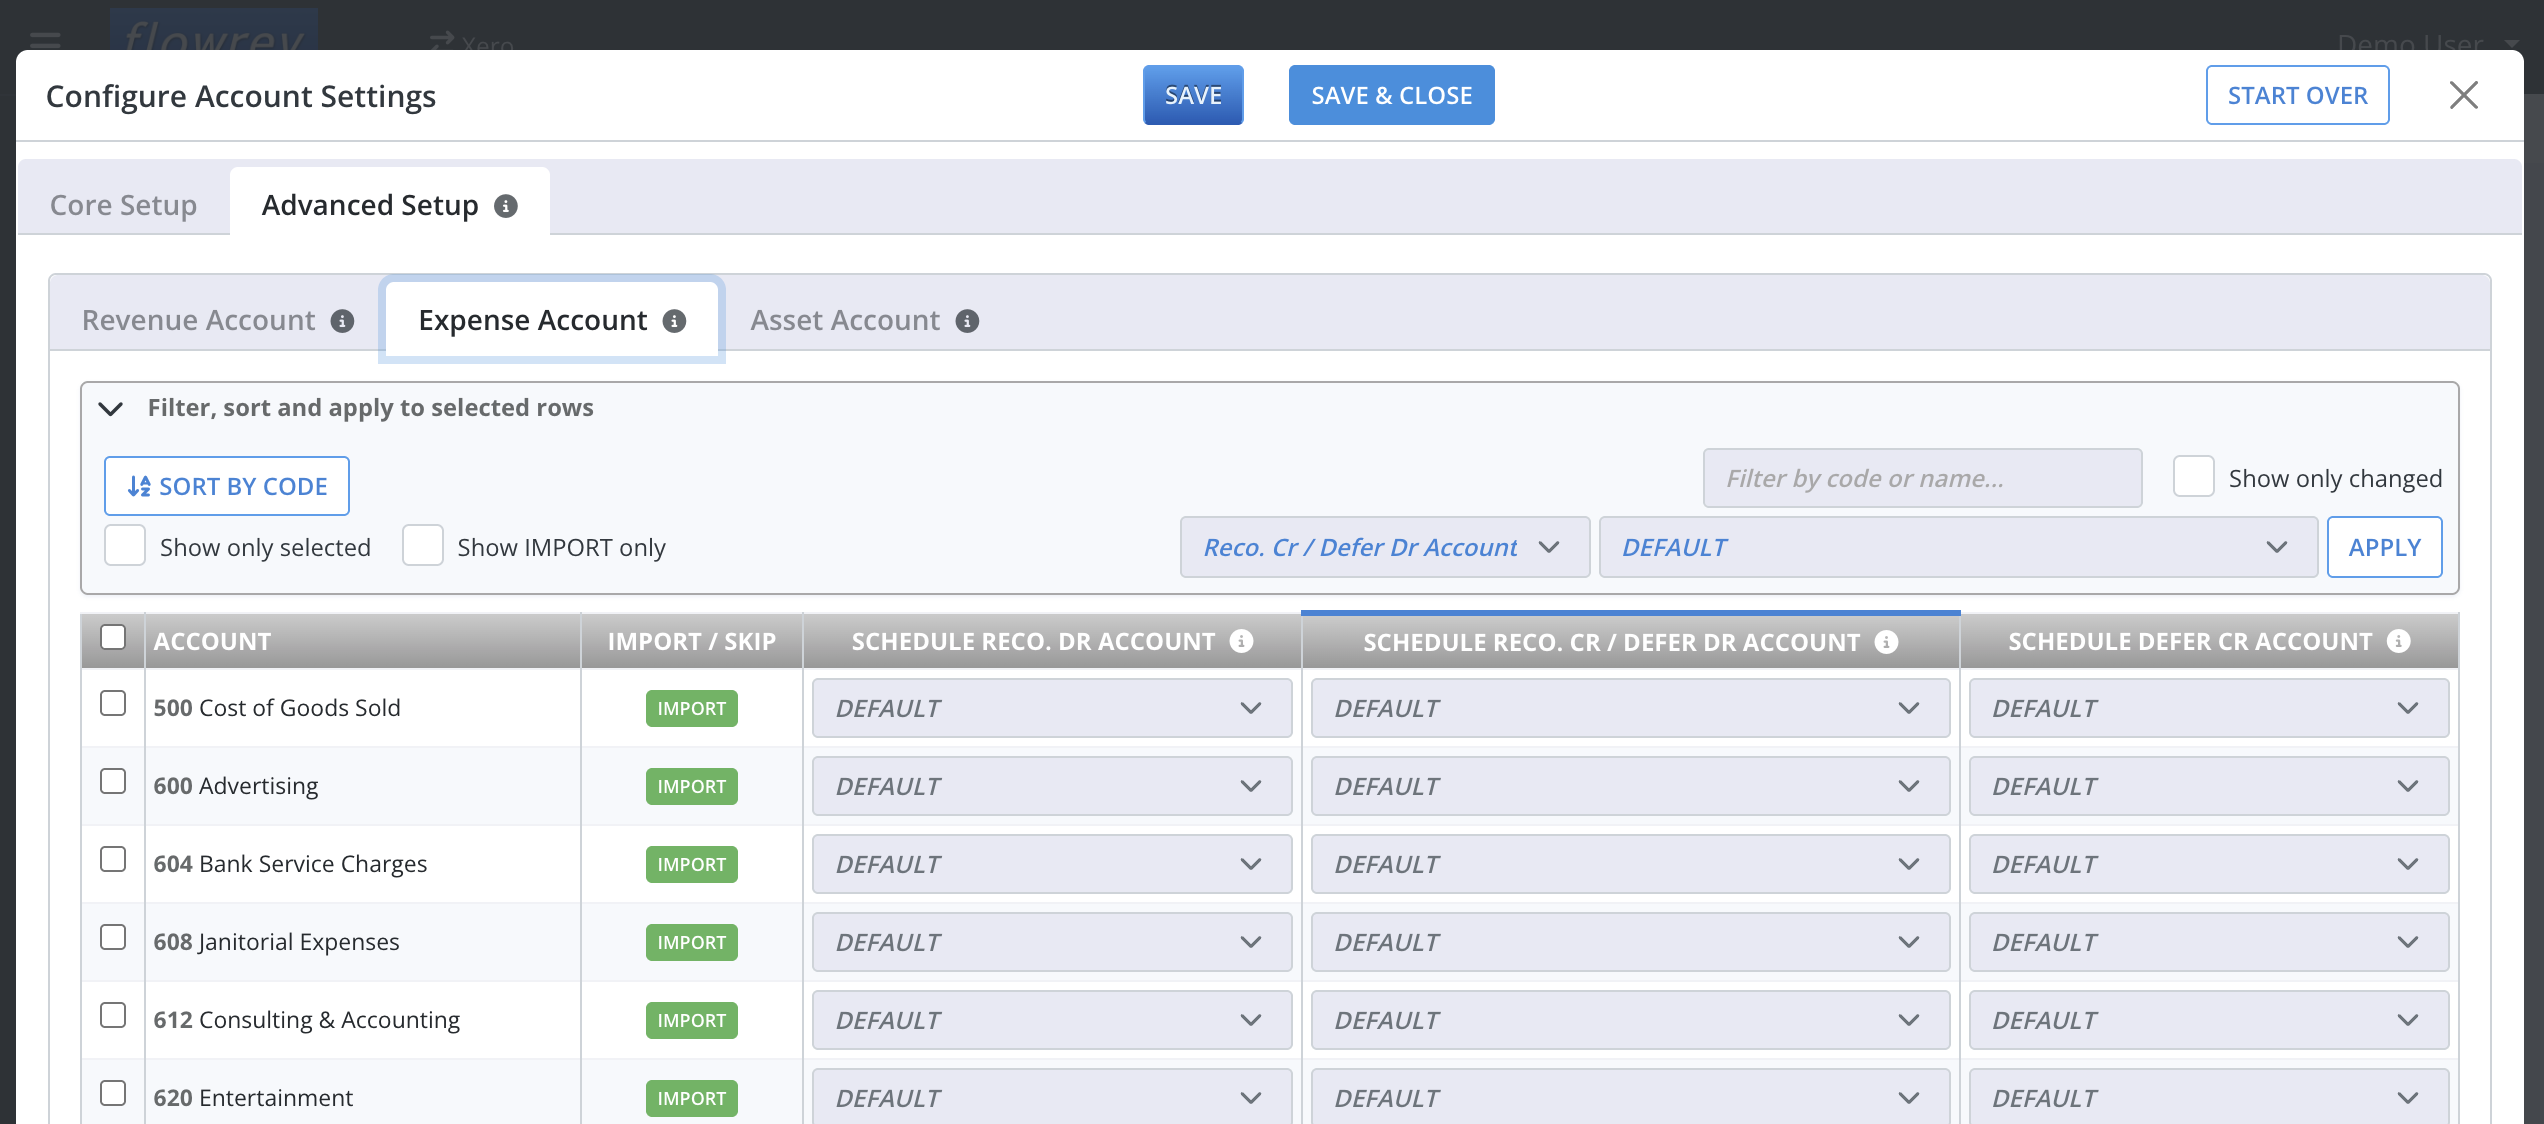Toggle IMPORT badge for 604 Bank Service Charges
The image size is (2544, 1124).
(x=692, y=864)
